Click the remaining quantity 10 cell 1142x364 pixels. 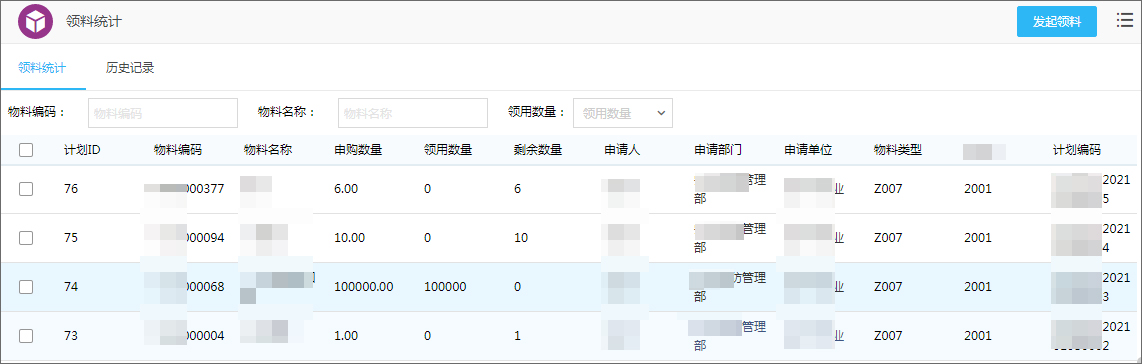click(x=521, y=237)
